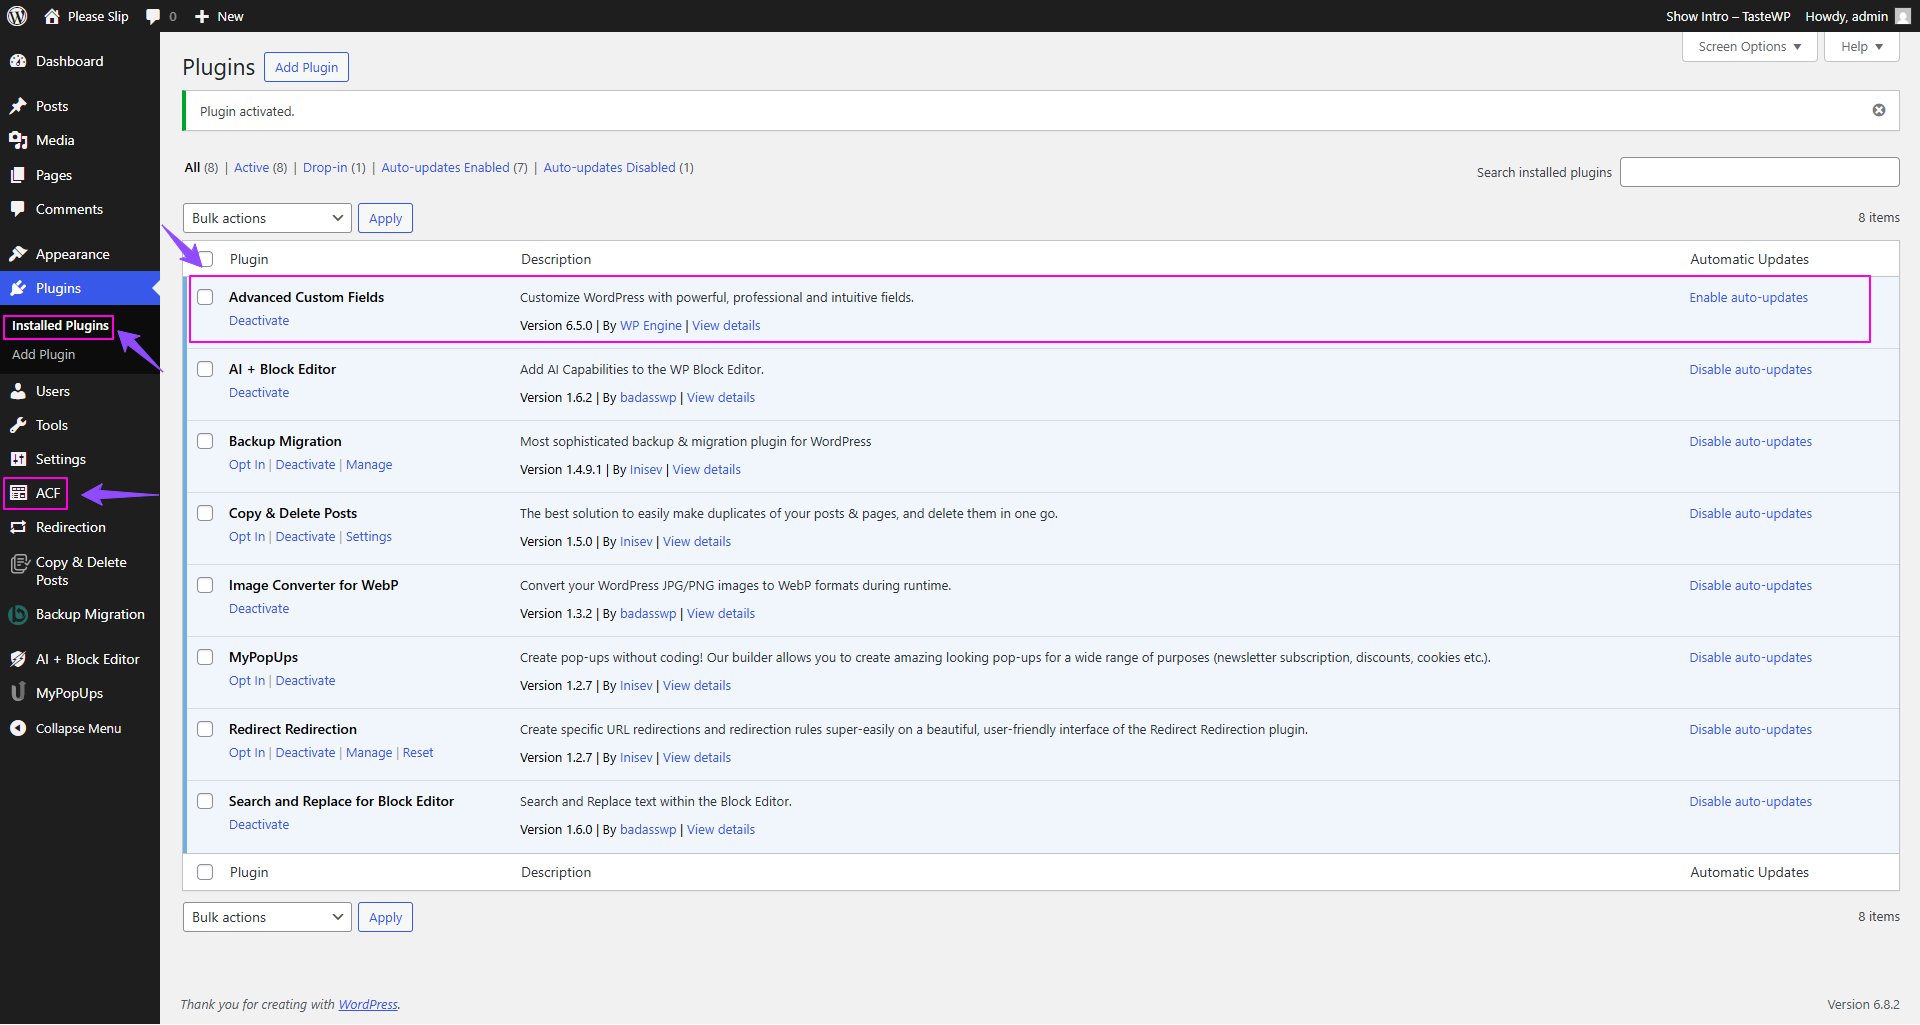The height and width of the screenshot is (1025, 1920).
Task: Enable auto-updates for Advanced Custom Fields
Action: (x=1748, y=298)
